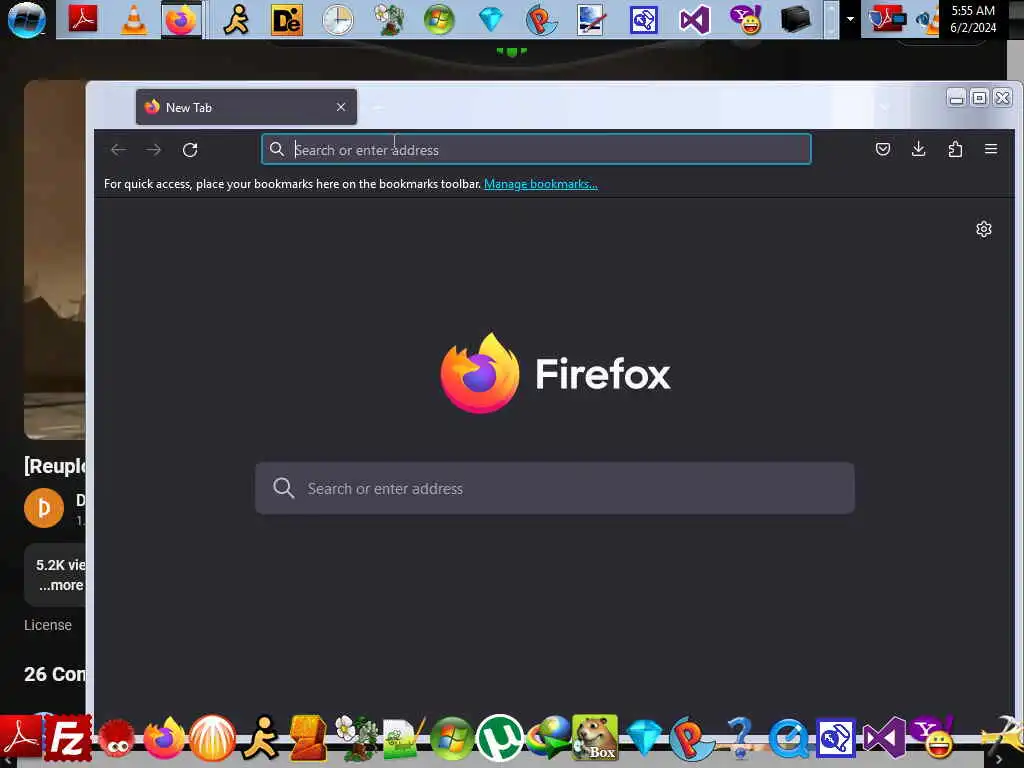
Task: Click the Firefox forward arrow
Action: pyautogui.click(x=153, y=150)
